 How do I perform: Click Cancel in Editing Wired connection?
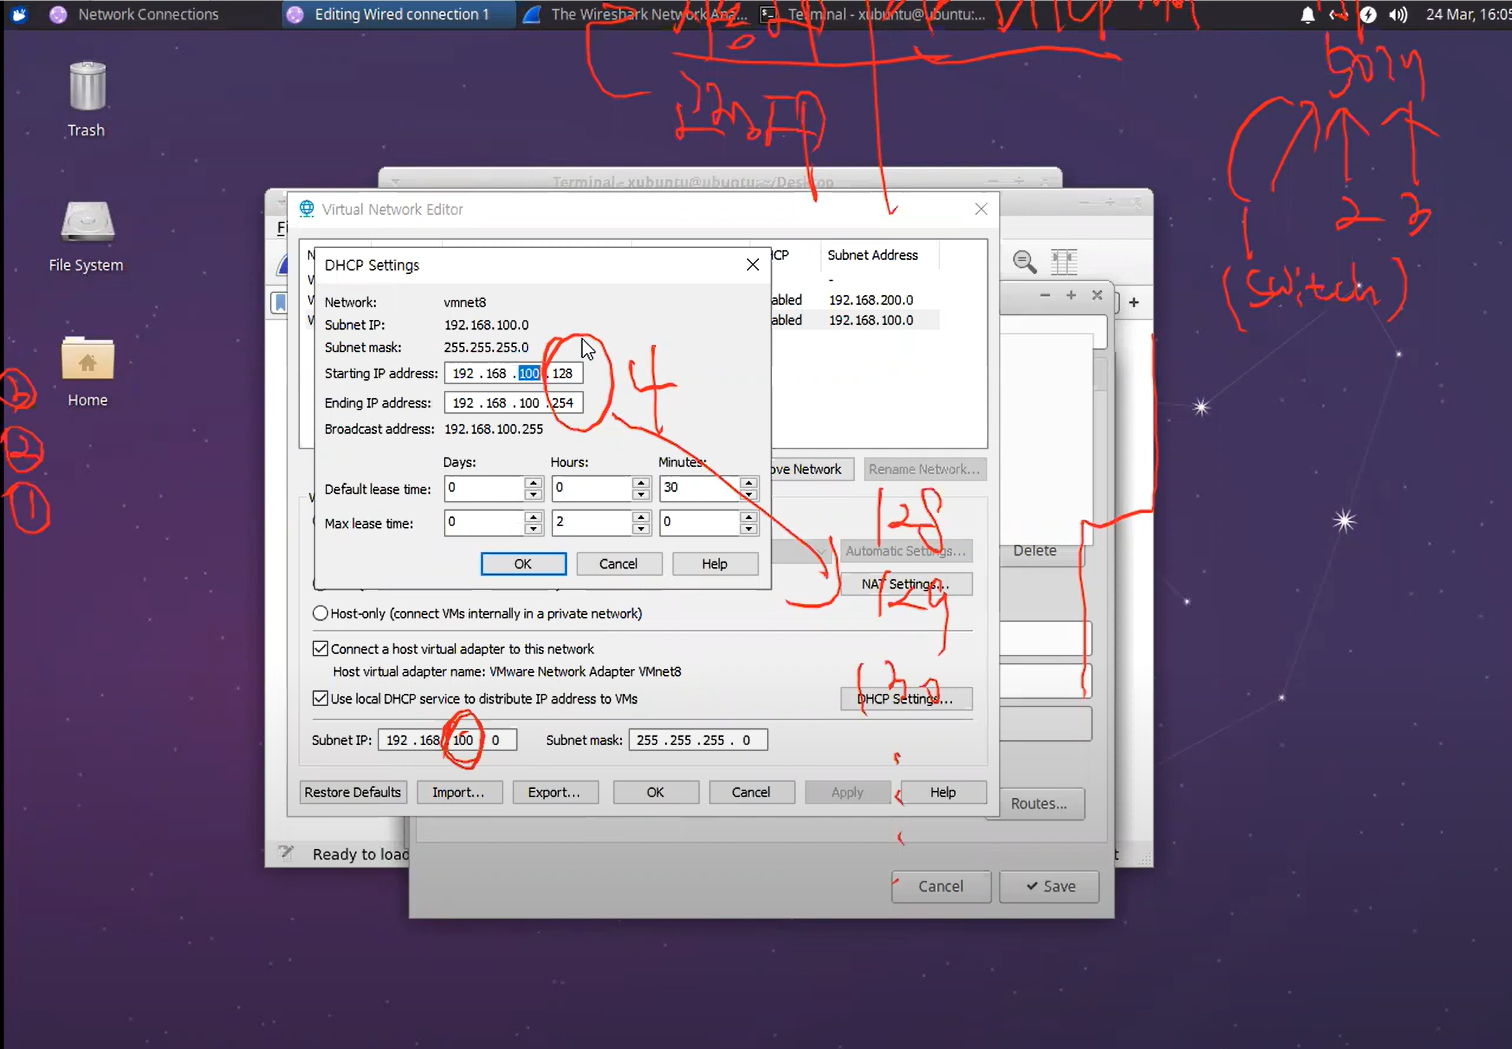pos(941,886)
